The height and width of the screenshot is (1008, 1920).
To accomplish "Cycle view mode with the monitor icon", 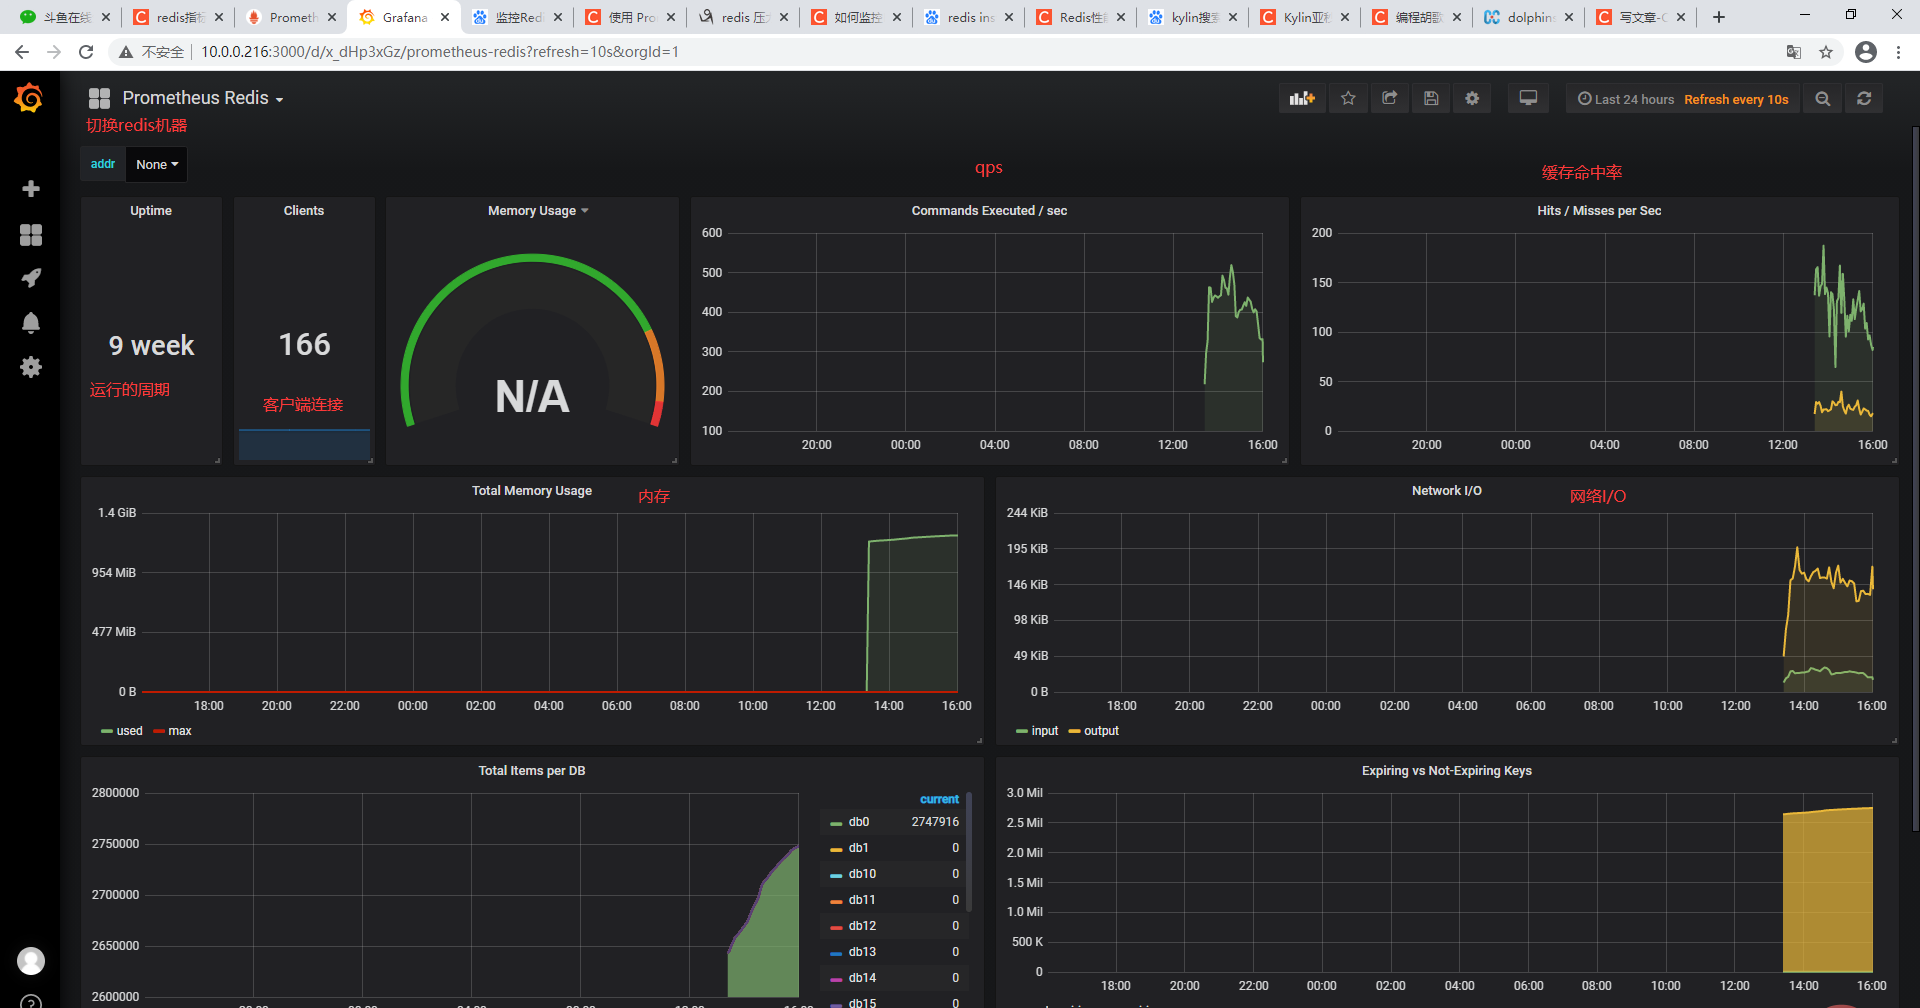I will 1528,98.
